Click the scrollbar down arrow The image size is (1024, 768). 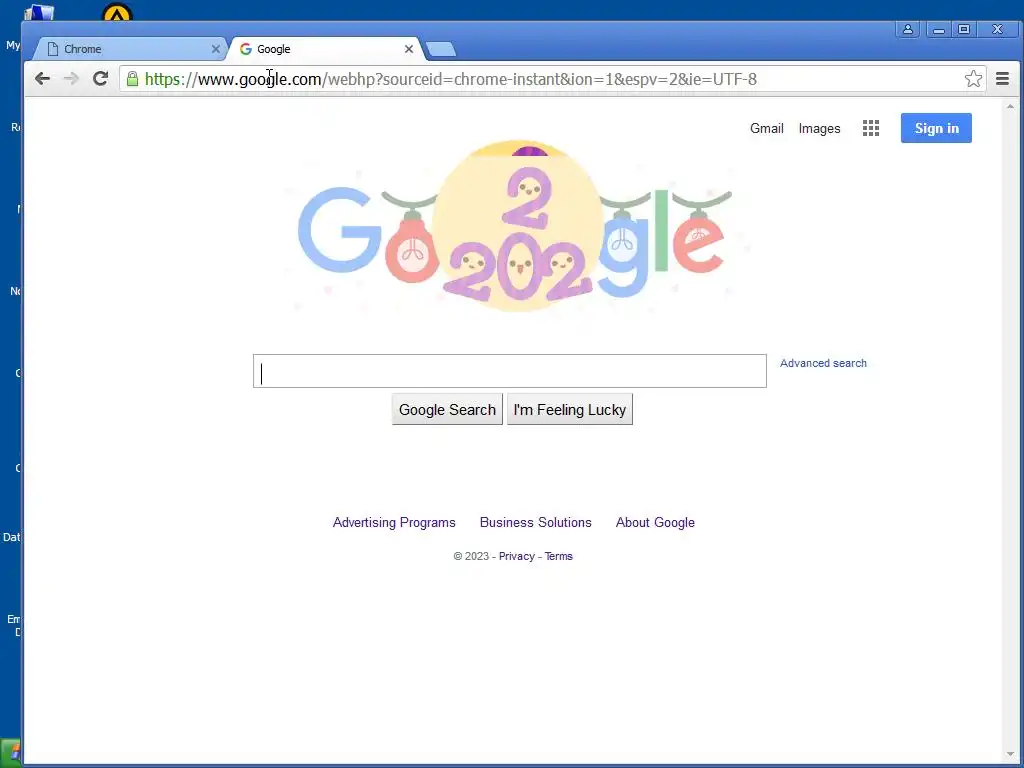(x=1010, y=755)
